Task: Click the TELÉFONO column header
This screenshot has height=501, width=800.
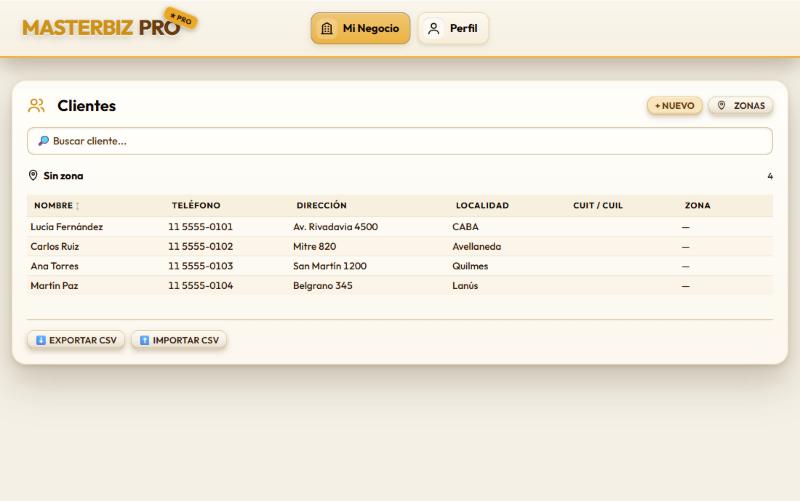Action: [x=196, y=205]
